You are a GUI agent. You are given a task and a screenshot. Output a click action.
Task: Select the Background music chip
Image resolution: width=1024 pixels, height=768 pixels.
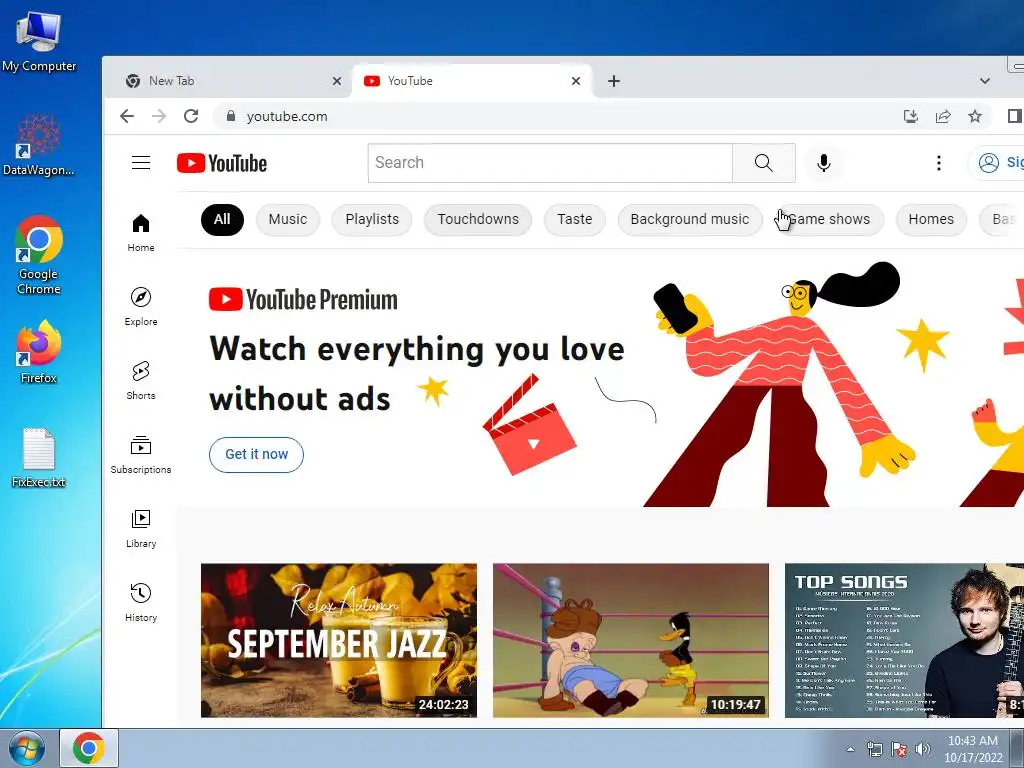tap(690, 219)
